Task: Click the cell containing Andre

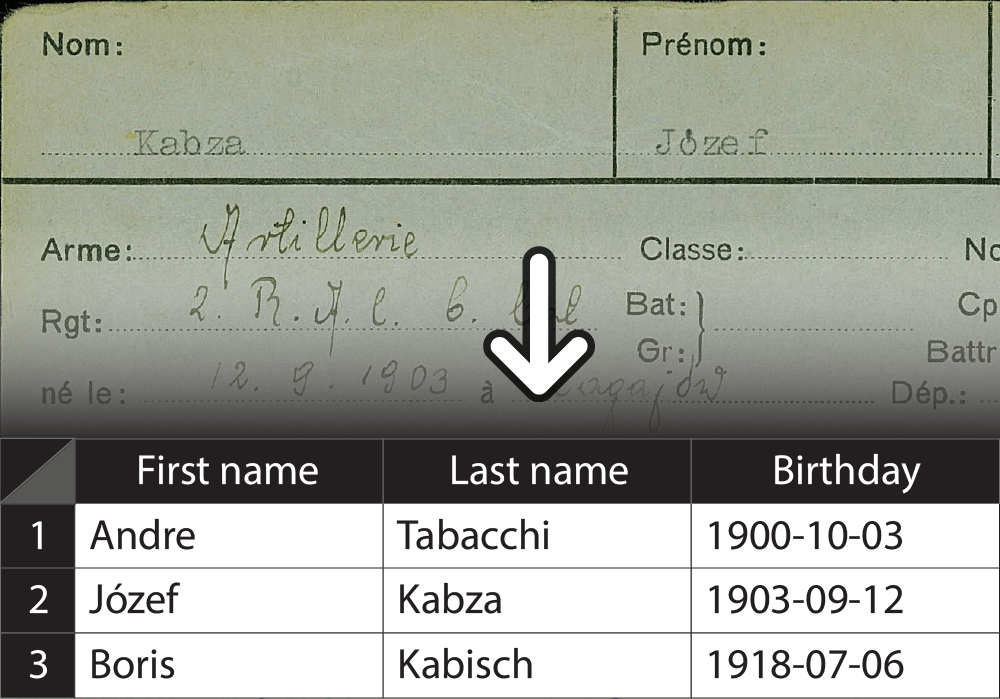Action: coord(227,536)
